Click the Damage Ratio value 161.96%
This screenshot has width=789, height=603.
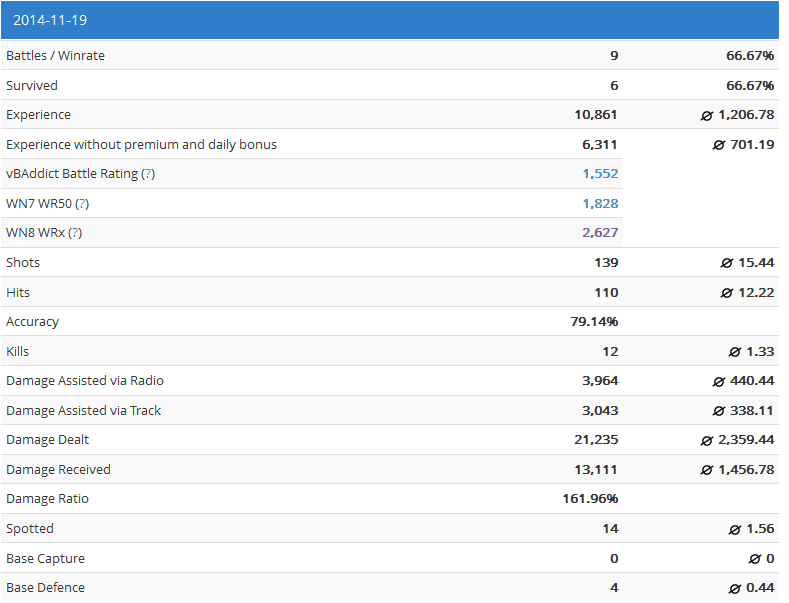(590, 499)
